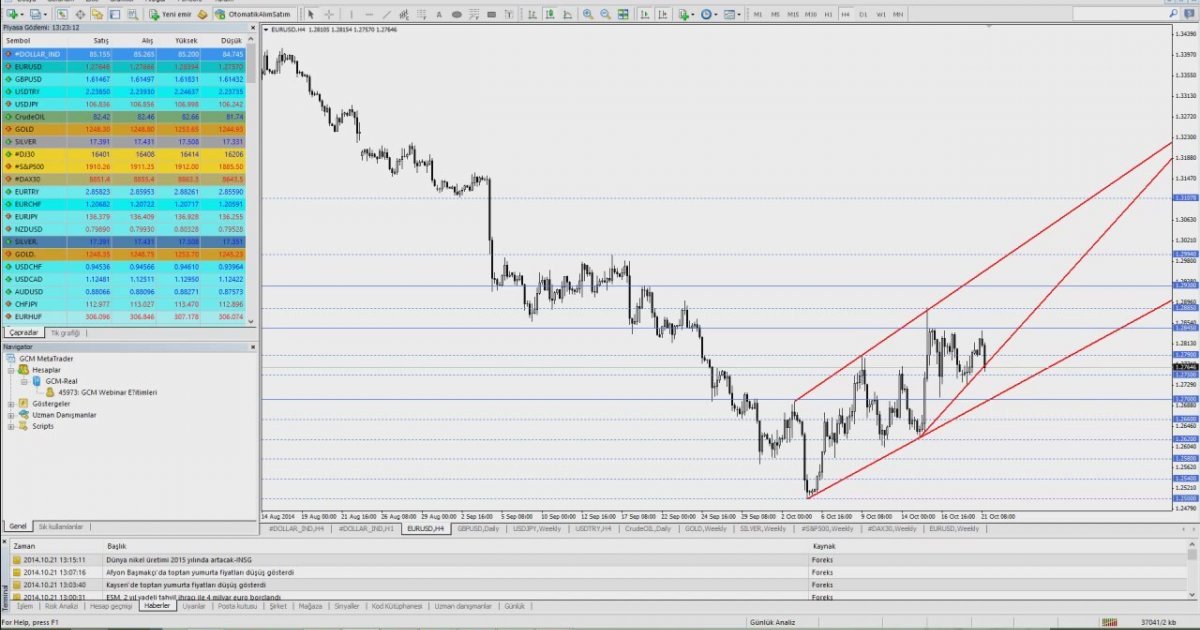Open the #DAX30,Weekly chart tab
This screenshot has height=630, width=1200.
pyautogui.click(x=892, y=528)
